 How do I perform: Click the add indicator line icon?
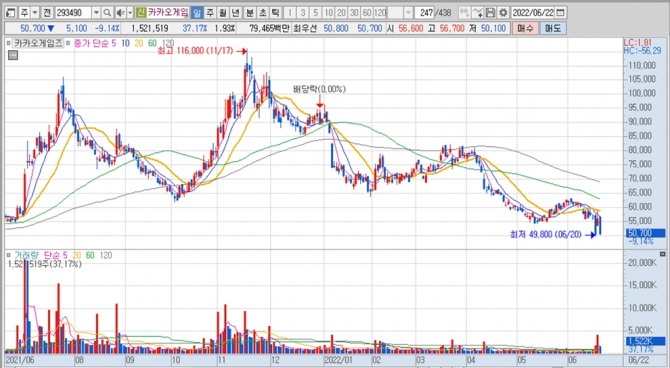click(x=478, y=13)
